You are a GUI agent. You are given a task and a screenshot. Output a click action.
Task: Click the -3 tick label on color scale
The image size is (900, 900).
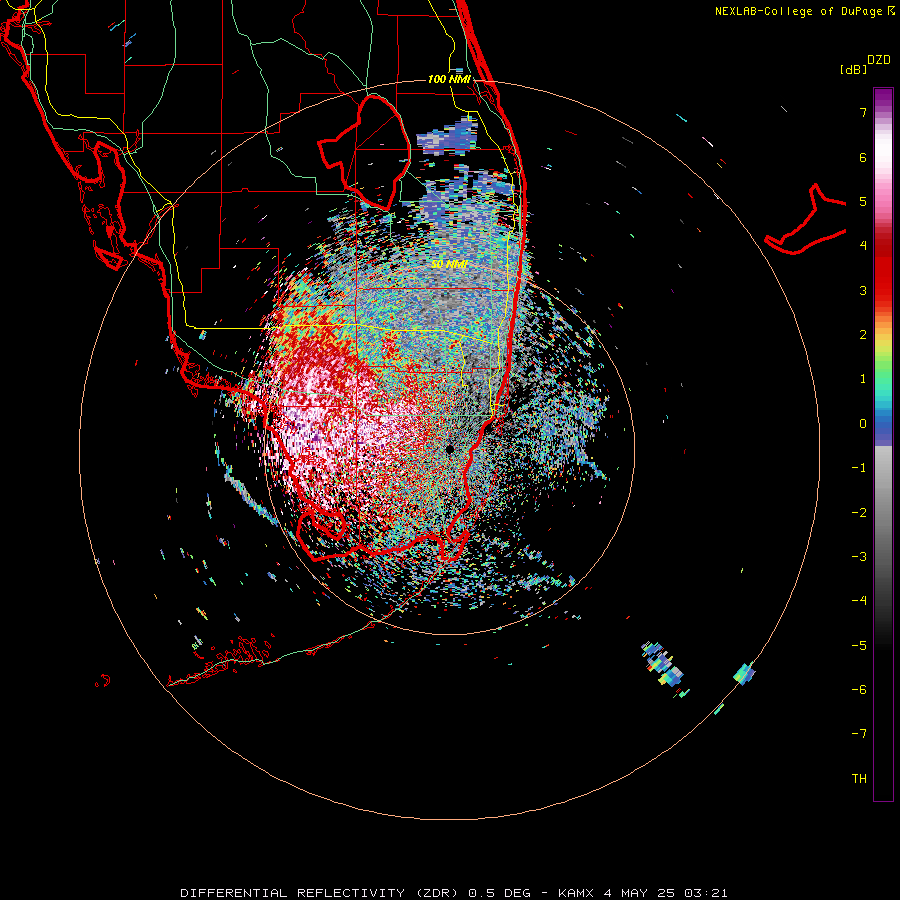859,557
